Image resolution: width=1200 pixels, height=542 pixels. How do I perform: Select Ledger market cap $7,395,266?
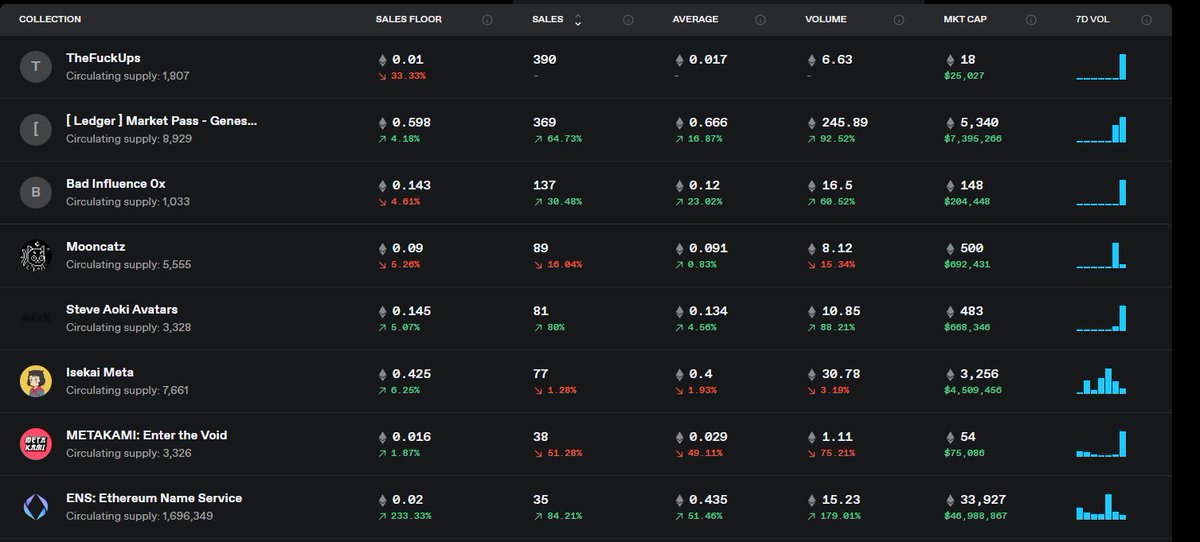[972, 139]
